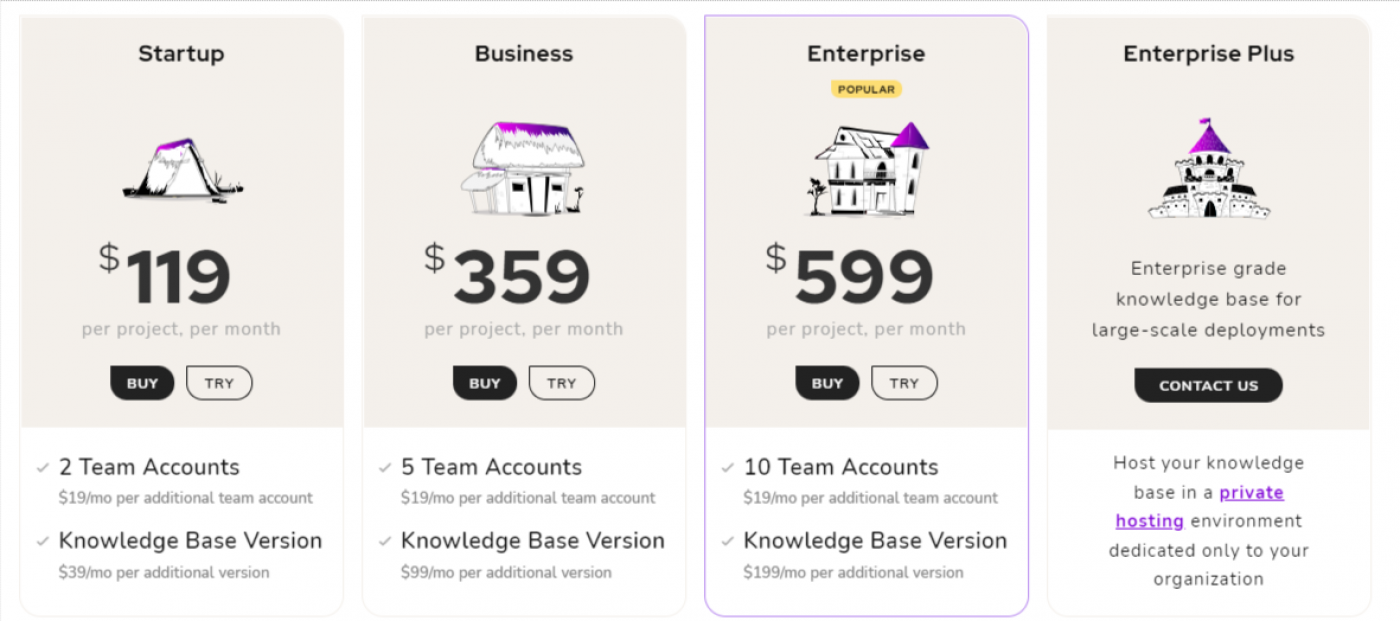Click the Enterprise Plus castle illustration

pyautogui.click(x=1208, y=168)
